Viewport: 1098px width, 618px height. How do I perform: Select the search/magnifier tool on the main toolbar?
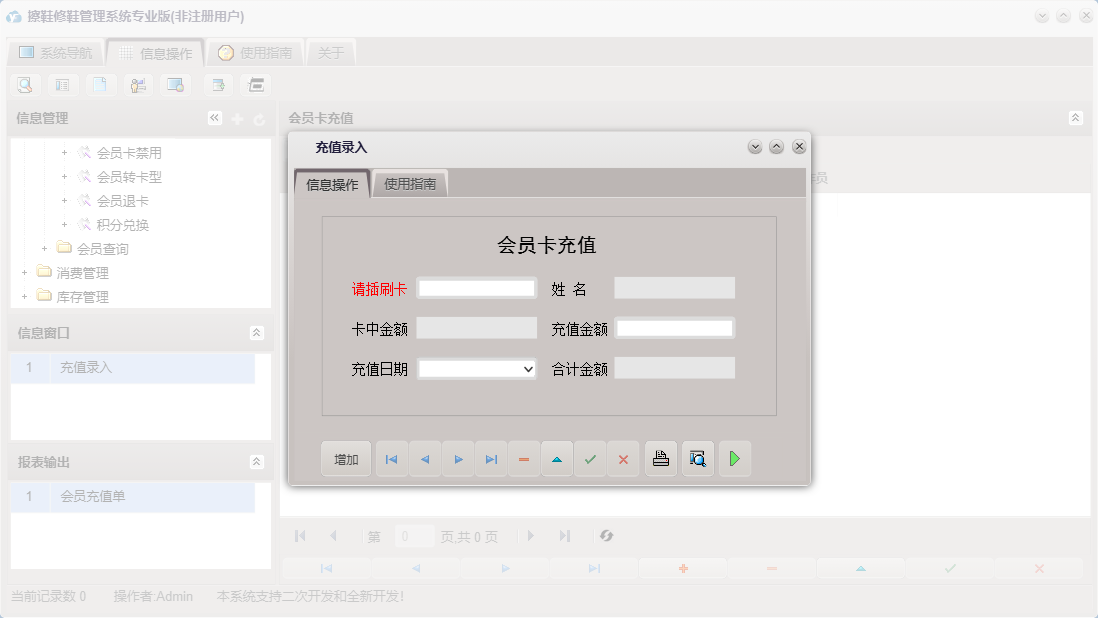click(24, 85)
